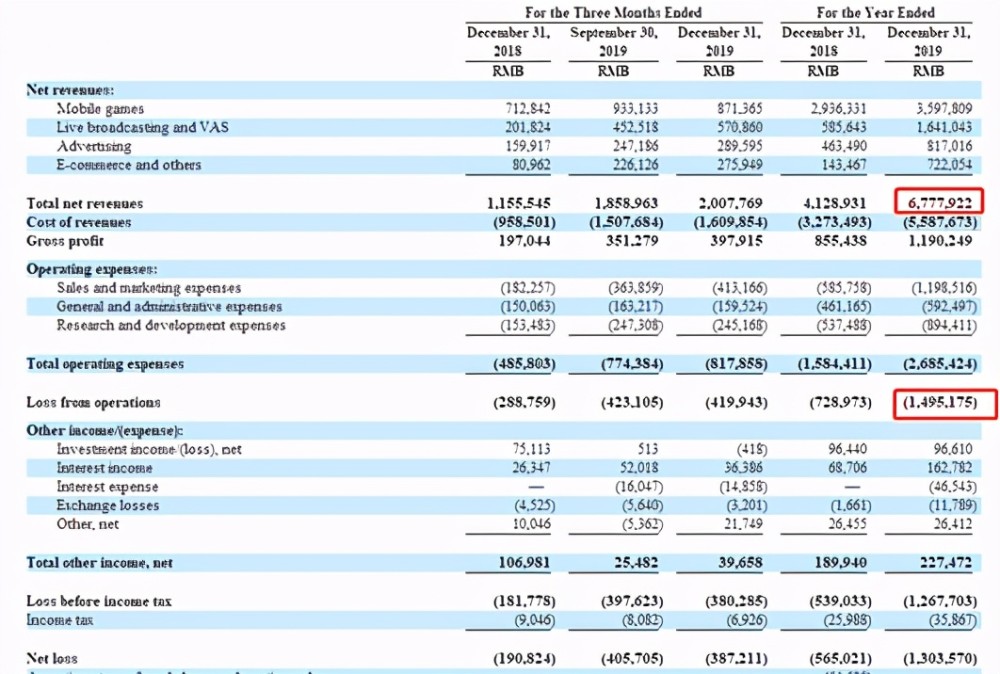Select the 'September 30, 2019' column header
1000x674 pixels.
(614, 41)
